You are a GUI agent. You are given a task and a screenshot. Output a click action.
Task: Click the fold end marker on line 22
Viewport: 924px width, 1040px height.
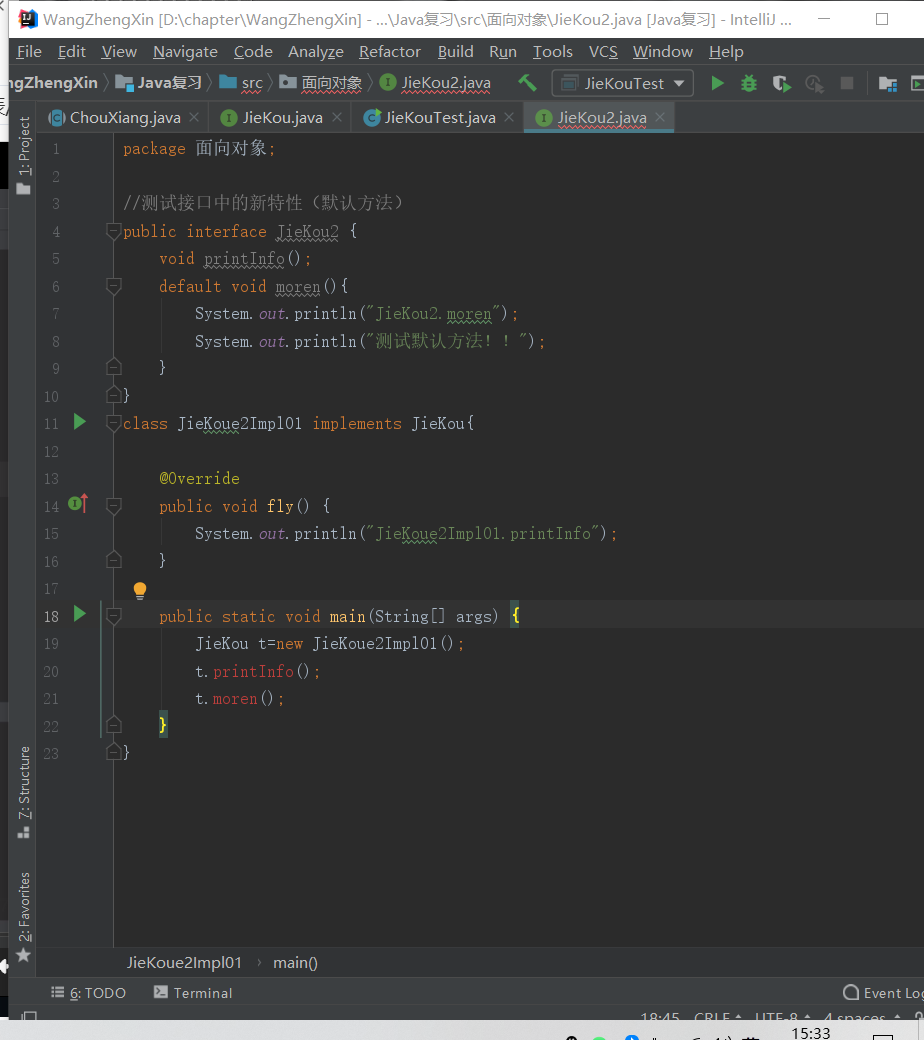click(x=113, y=724)
